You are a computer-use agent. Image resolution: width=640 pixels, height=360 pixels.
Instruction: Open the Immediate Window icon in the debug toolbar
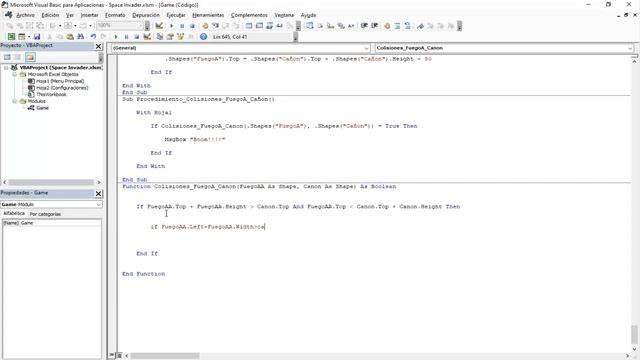tap(259, 26)
